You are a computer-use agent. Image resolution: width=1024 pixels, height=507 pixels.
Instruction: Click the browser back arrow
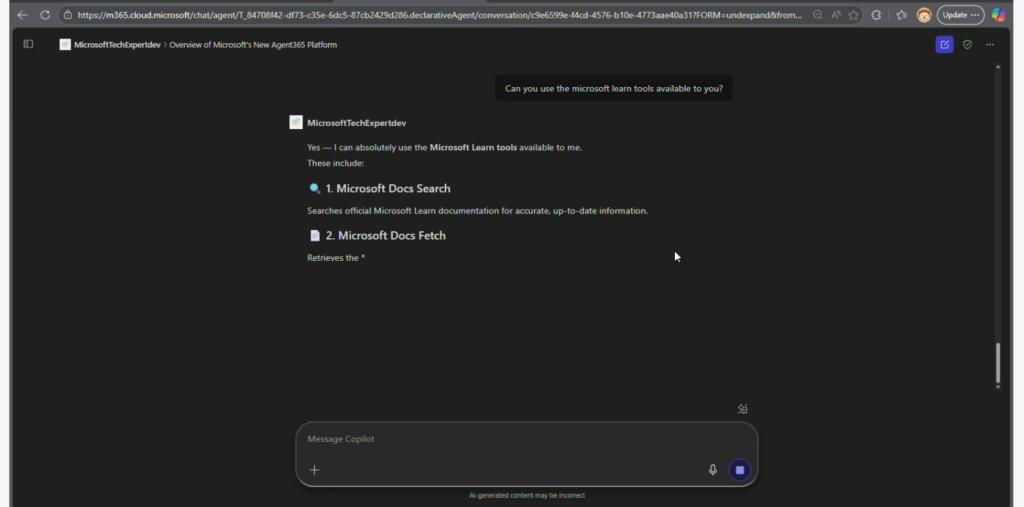click(22, 15)
